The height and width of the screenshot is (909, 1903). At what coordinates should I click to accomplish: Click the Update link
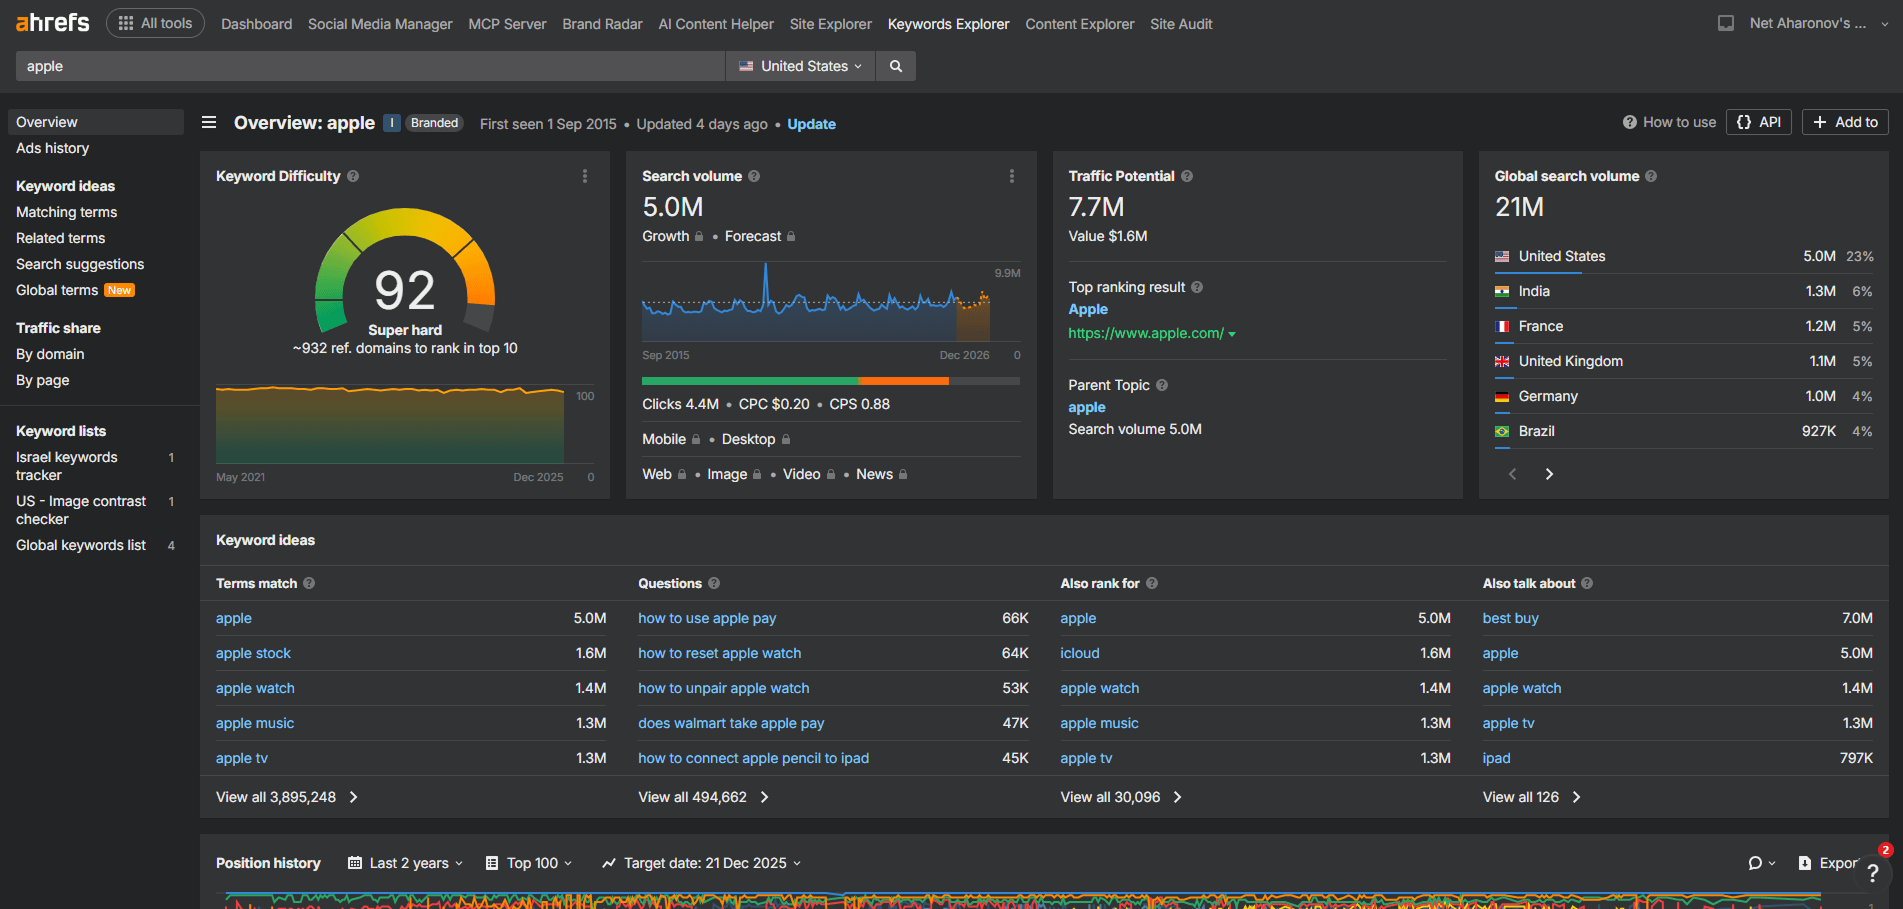pos(811,124)
